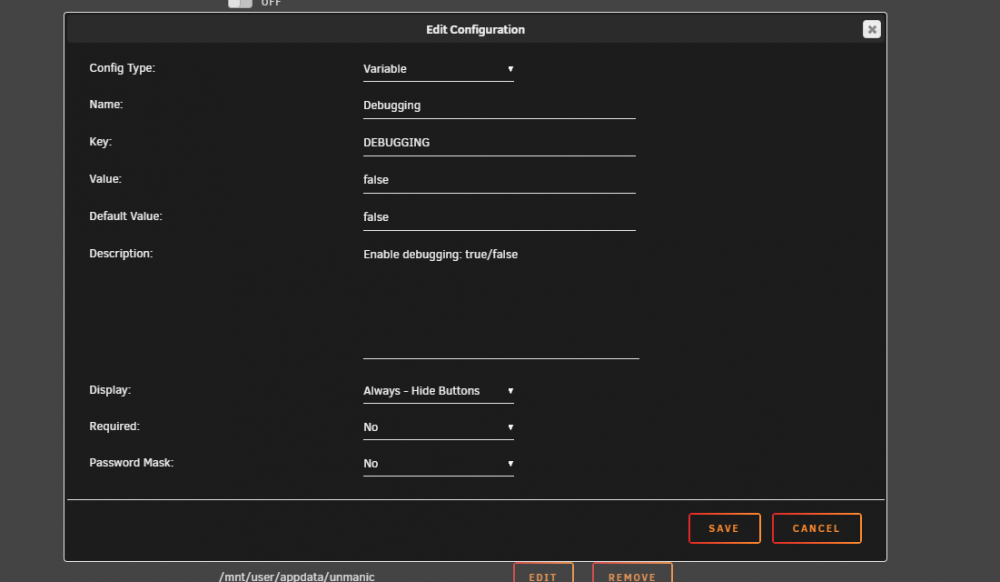This screenshot has height=582, width=1000.
Task: Click the Config Type label
Action: (x=122, y=68)
